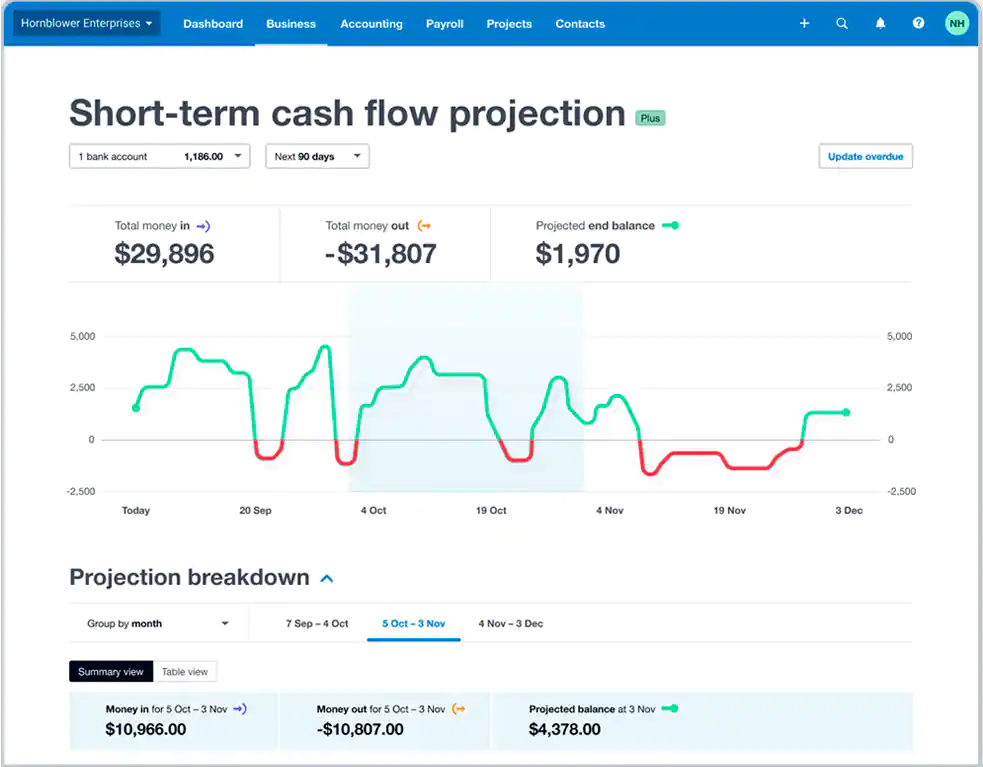Navigate to the Dashboard link
The image size is (983, 767).
point(213,24)
